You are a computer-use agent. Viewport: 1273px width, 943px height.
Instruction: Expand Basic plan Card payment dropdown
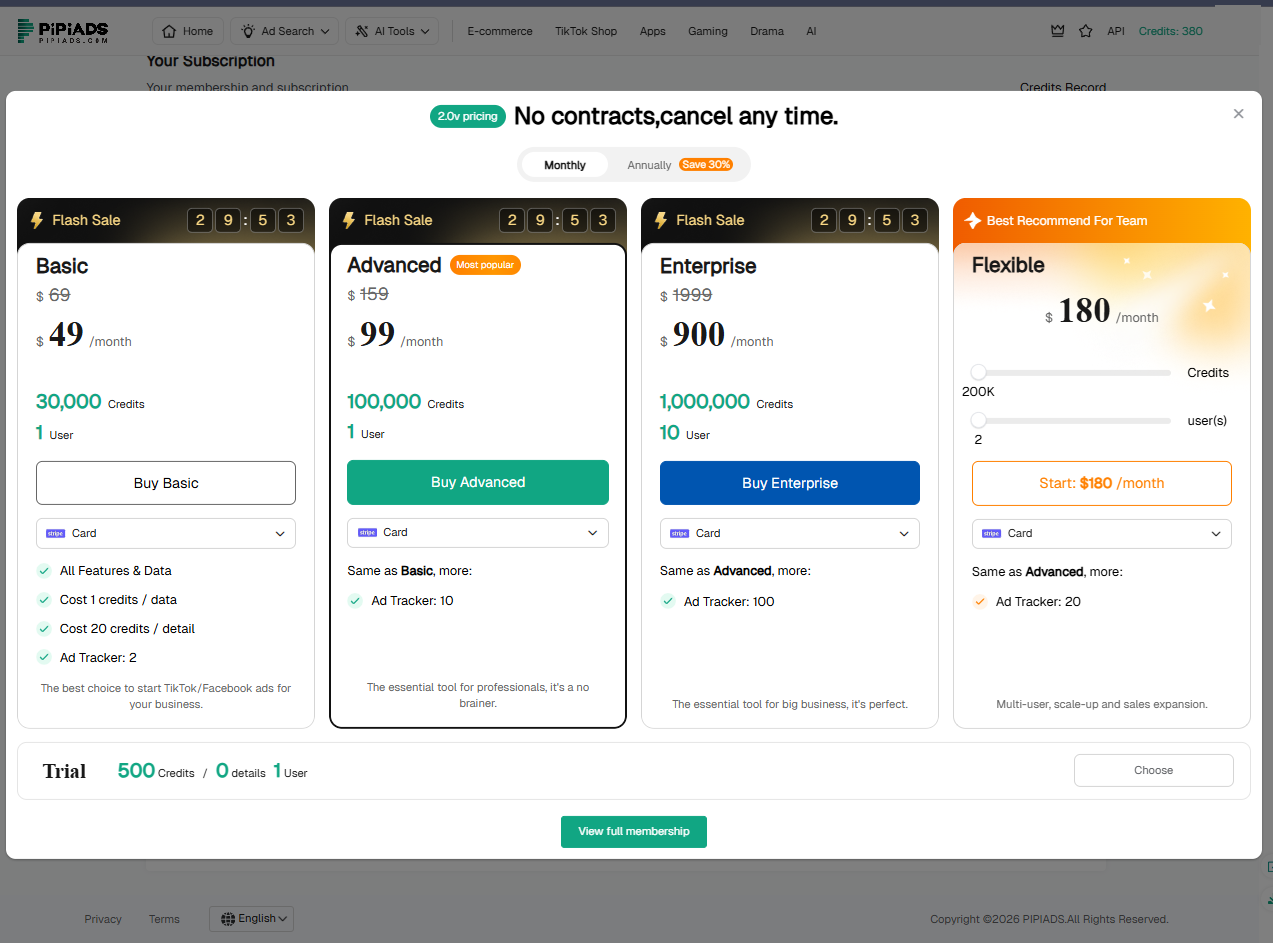[166, 533]
